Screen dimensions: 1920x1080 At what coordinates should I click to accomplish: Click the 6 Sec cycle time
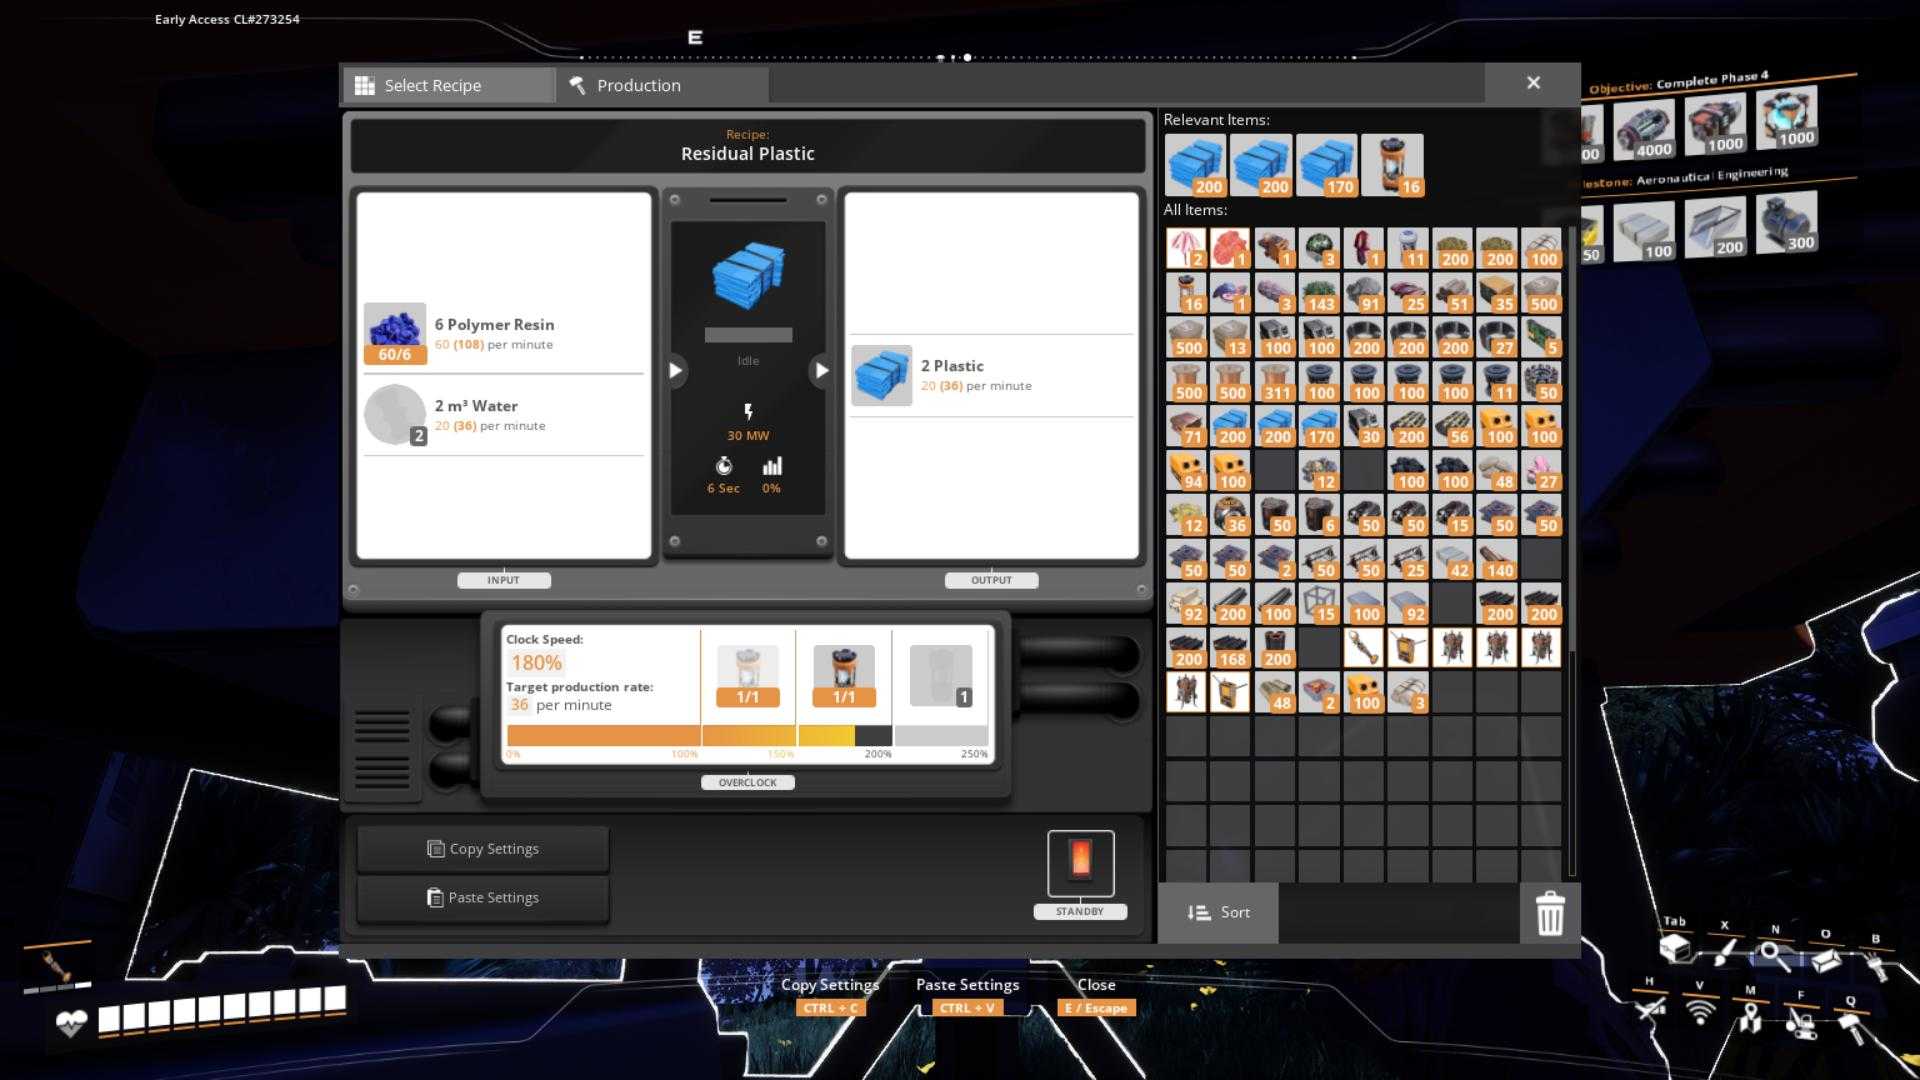[x=723, y=488]
